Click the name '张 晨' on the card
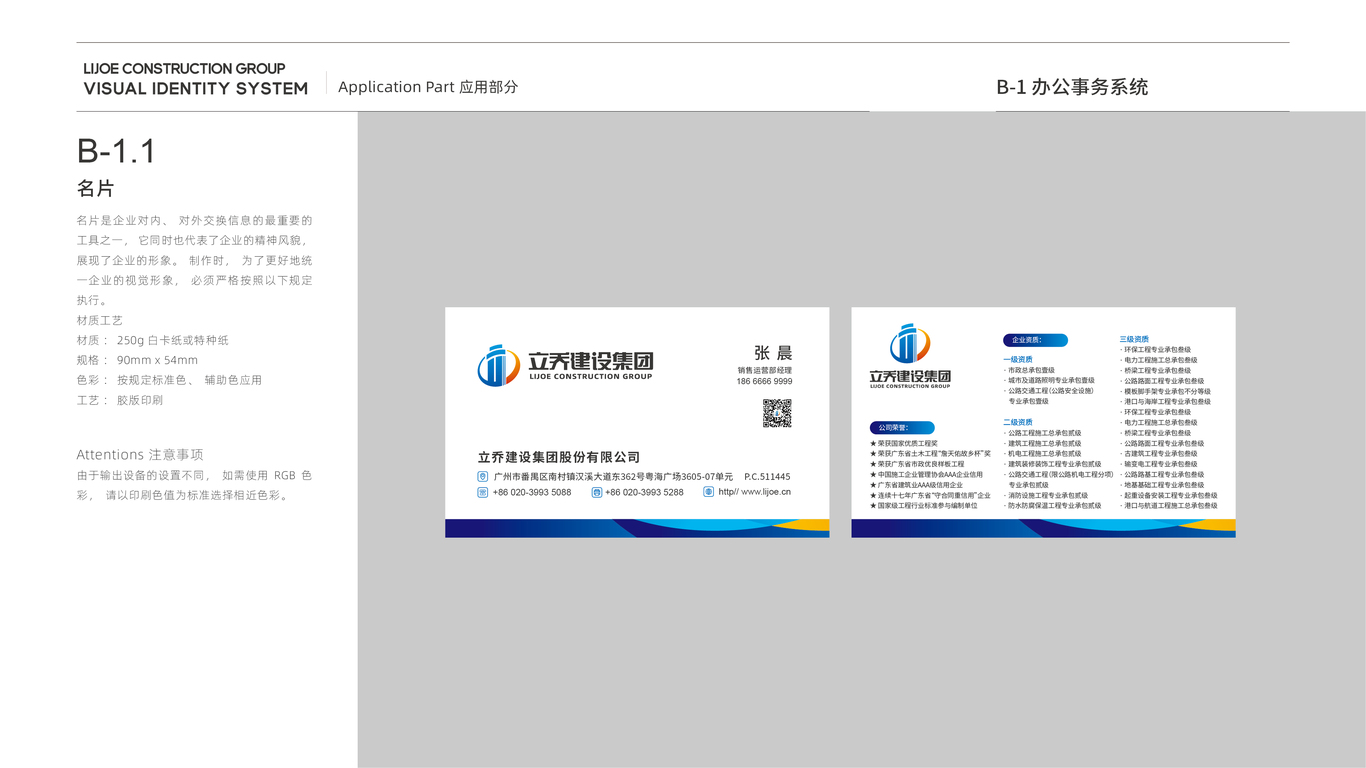The image size is (1366, 768). pyautogui.click(x=773, y=353)
